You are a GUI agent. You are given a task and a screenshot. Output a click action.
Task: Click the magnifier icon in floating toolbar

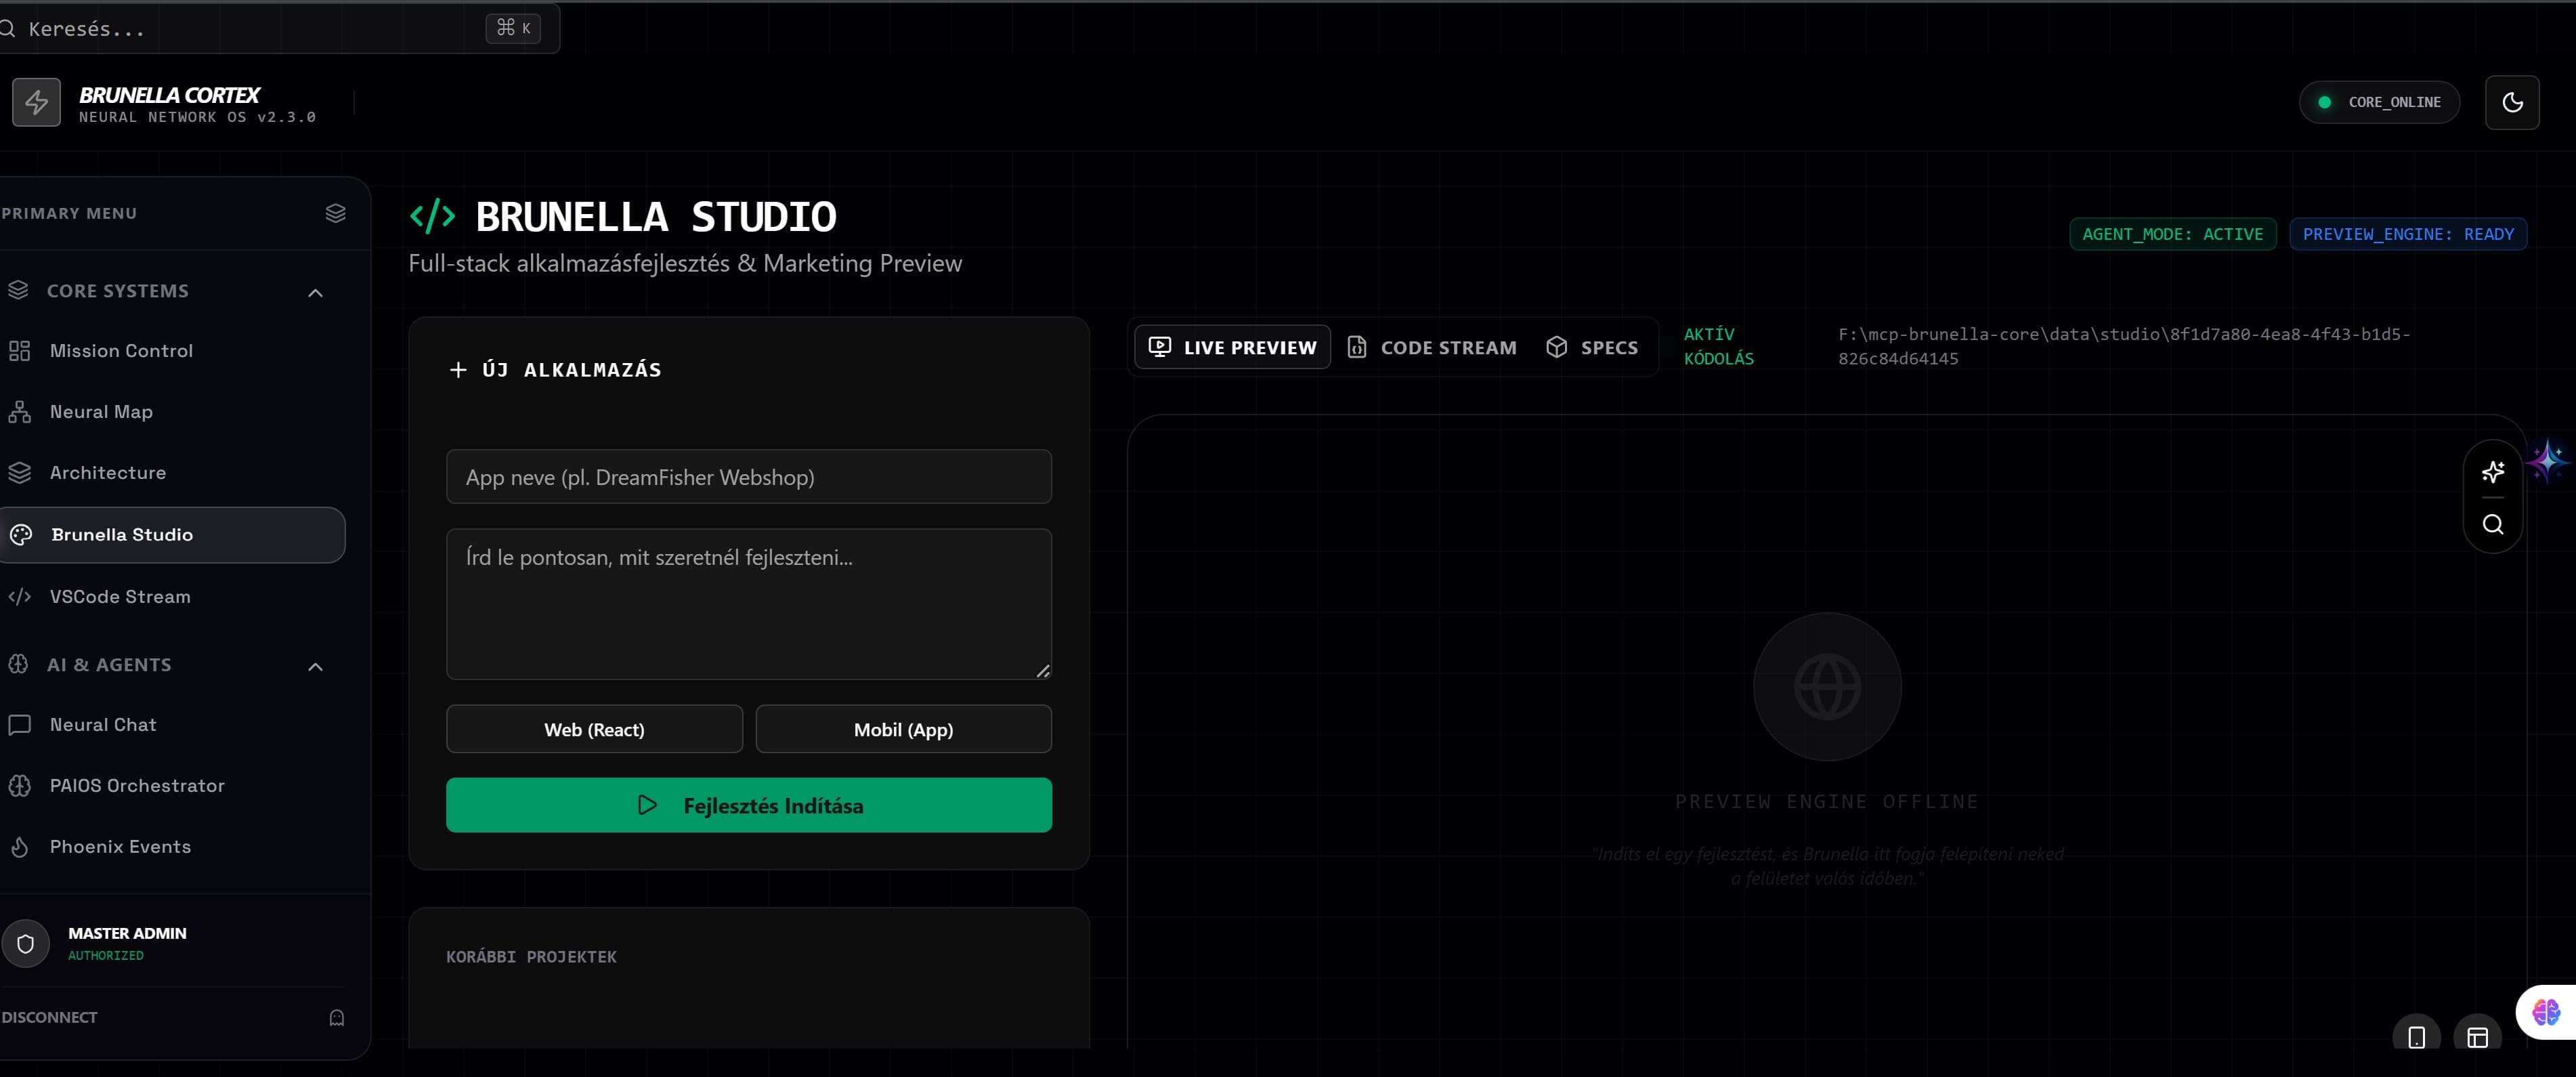(x=2492, y=524)
